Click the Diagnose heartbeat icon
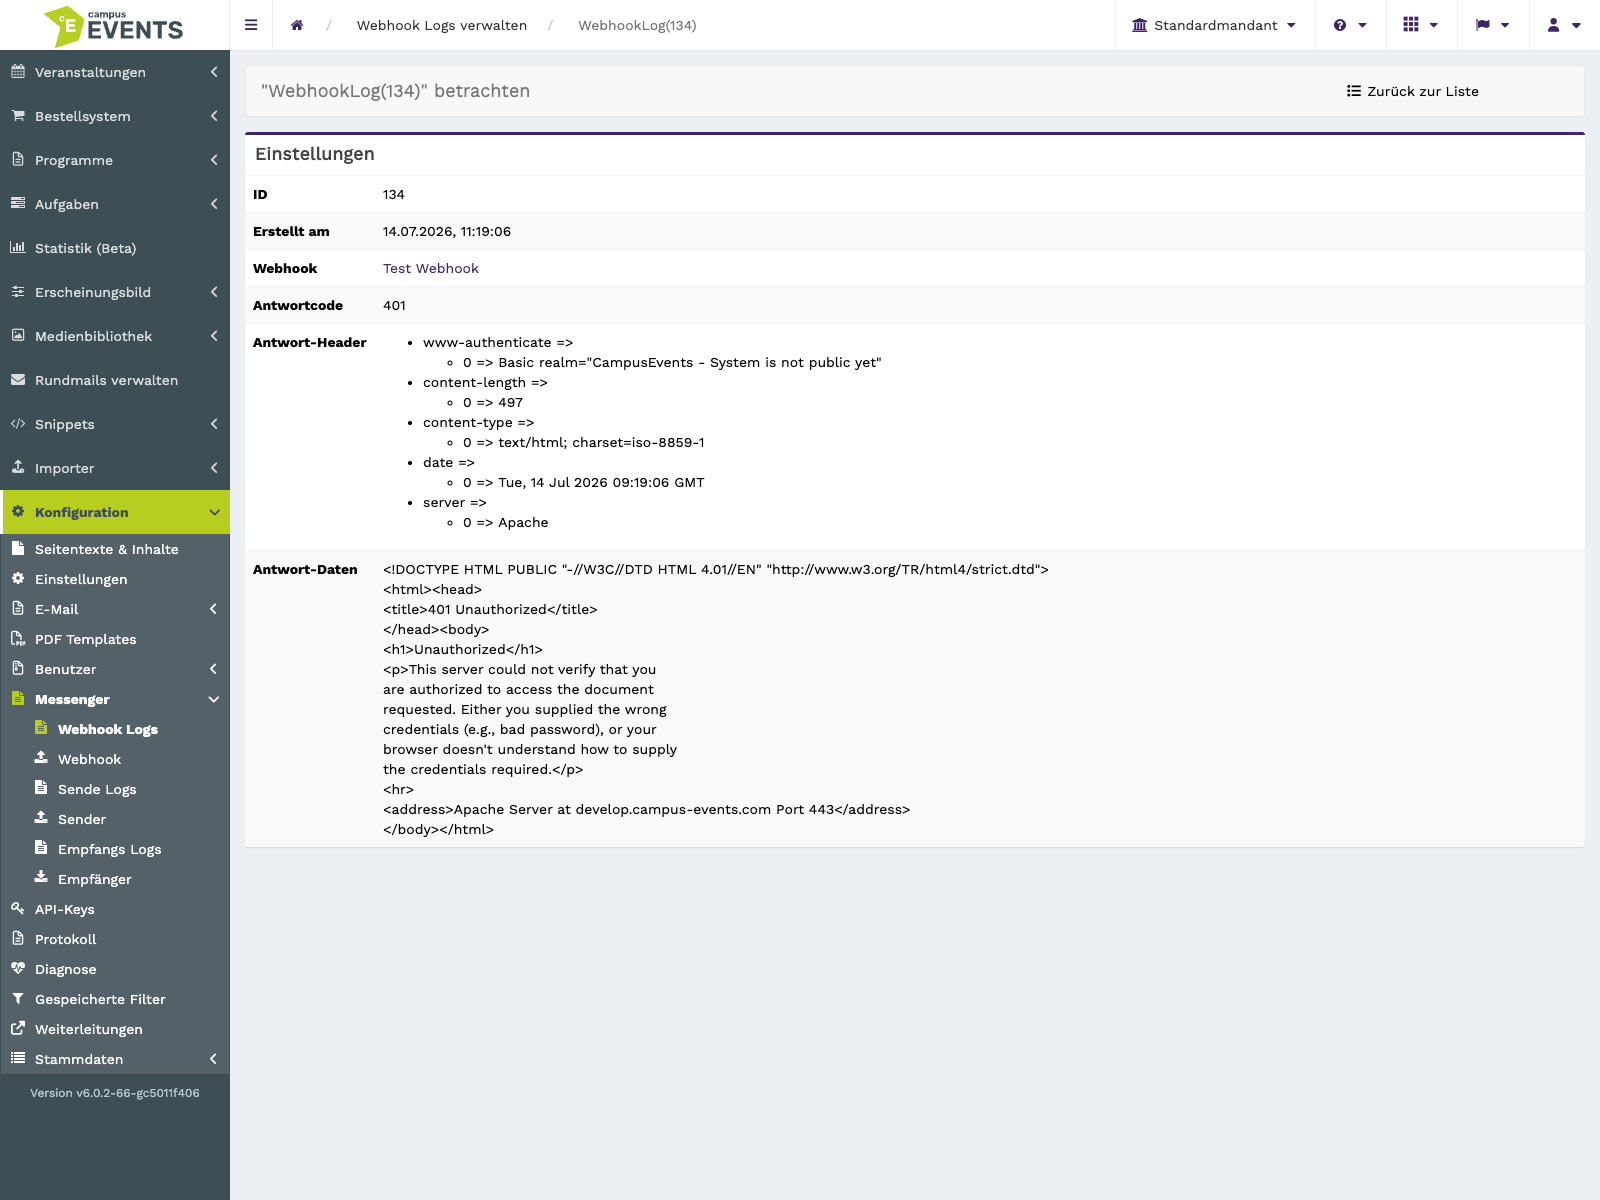Image resolution: width=1600 pixels, height=1200 pixels. pyautogui.click(x=18, y=968)
